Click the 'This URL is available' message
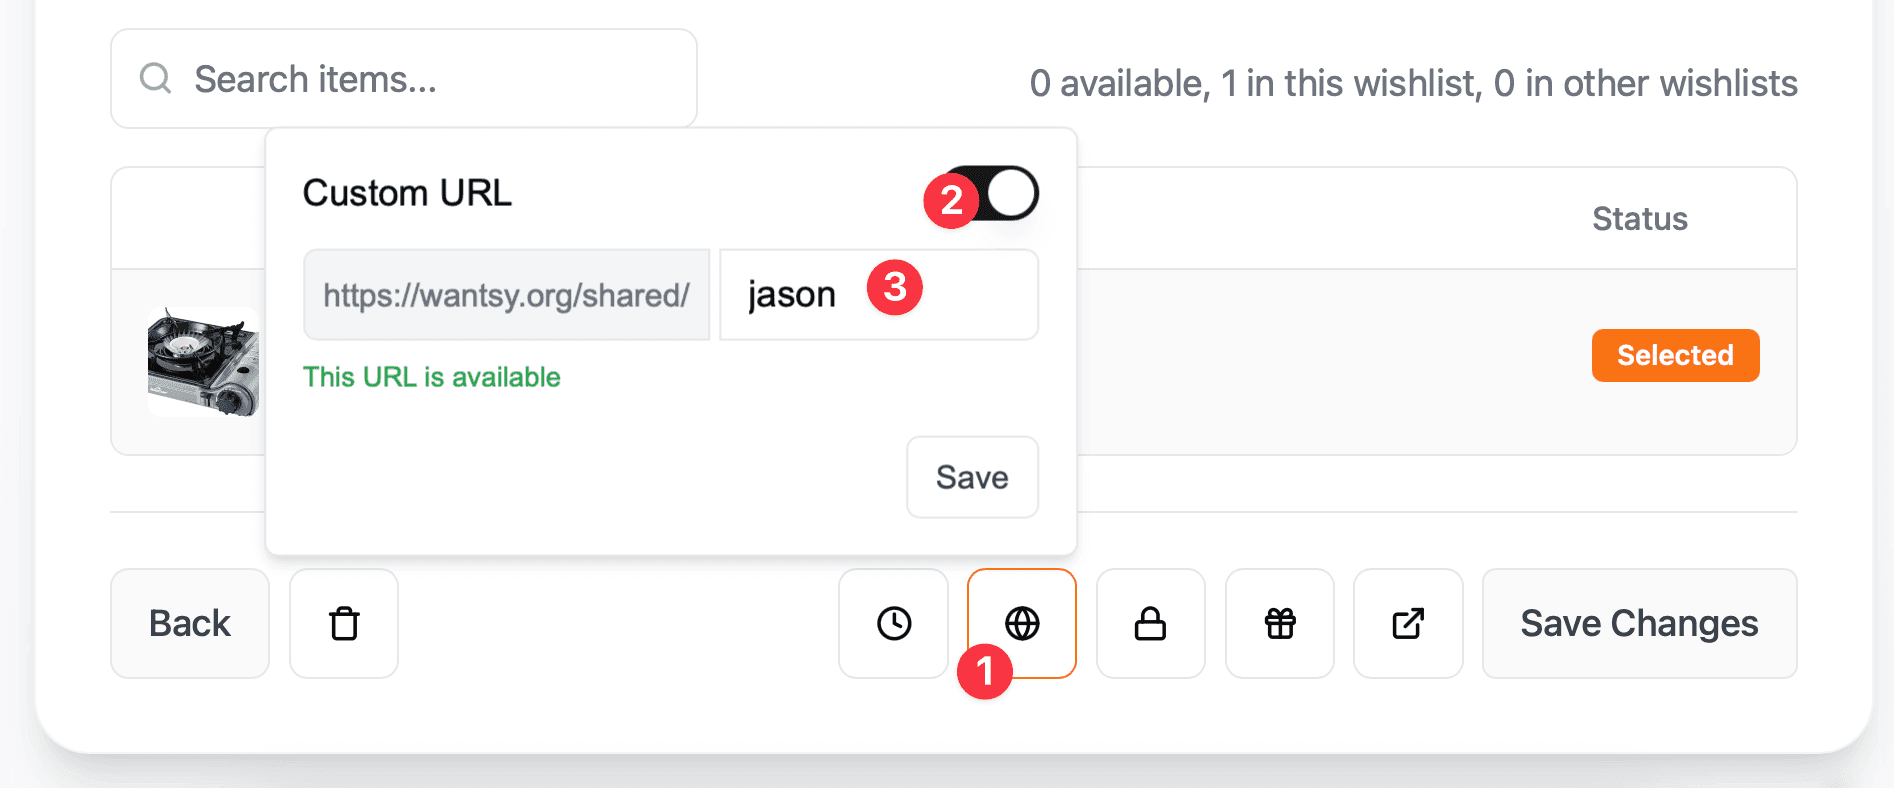Image resolution: width=1894 pixels, height=788 pixels. click(x=431, y=377)
